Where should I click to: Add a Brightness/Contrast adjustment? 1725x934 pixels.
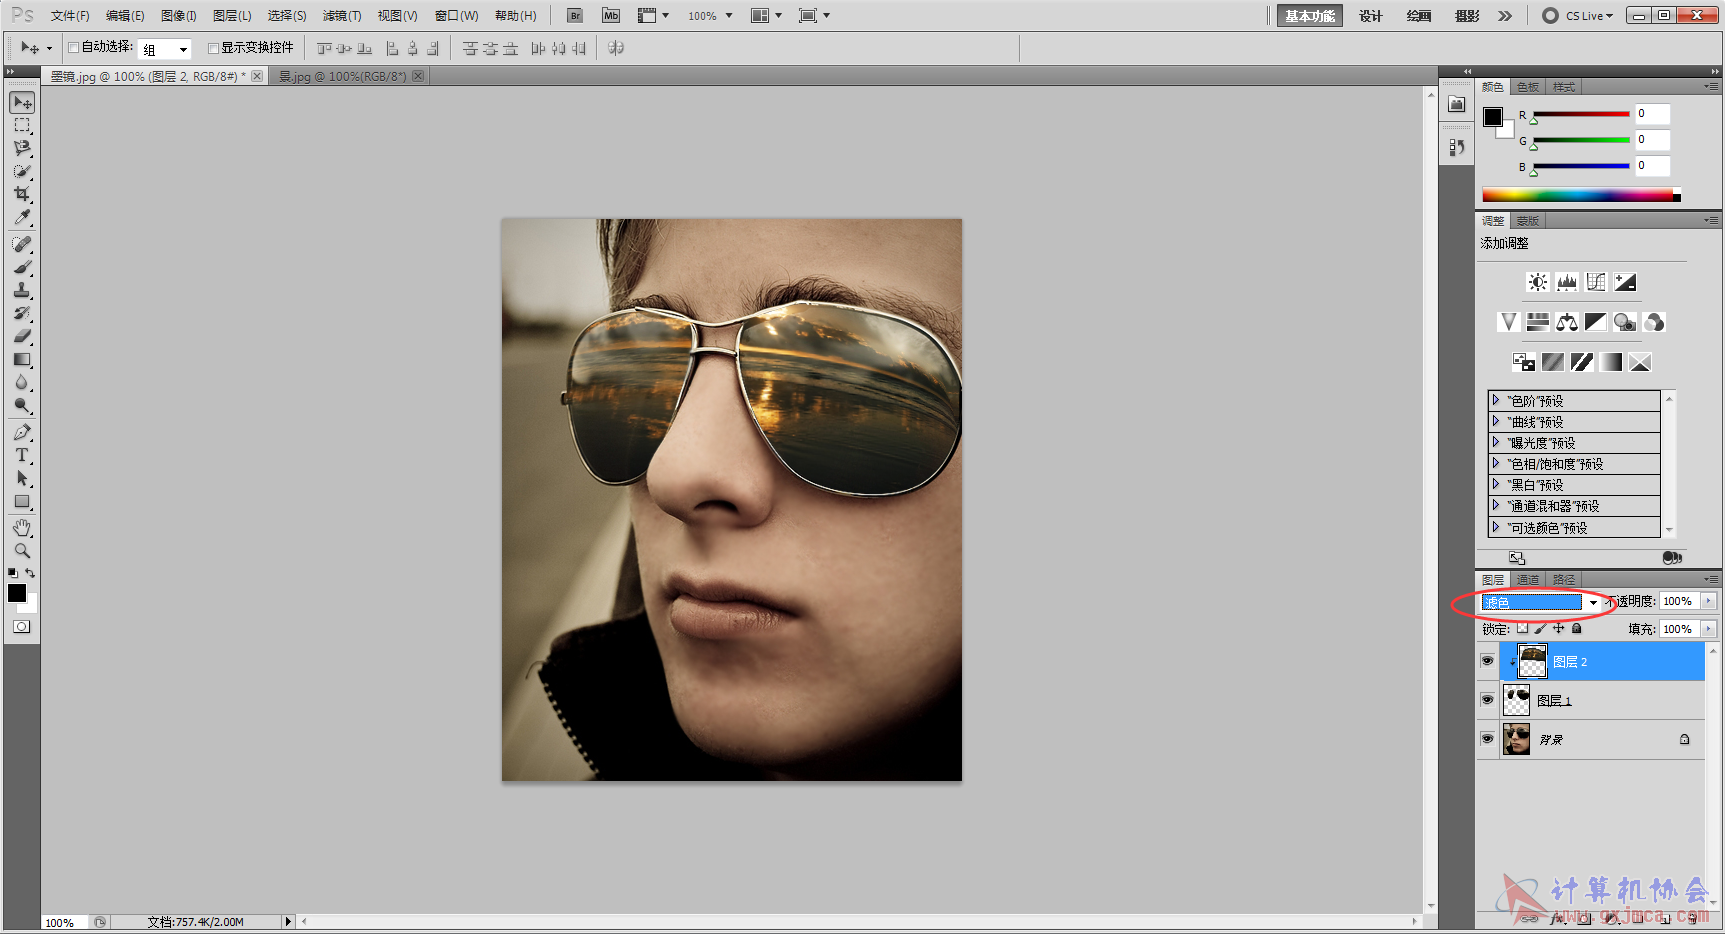[x=1538, y=282]
